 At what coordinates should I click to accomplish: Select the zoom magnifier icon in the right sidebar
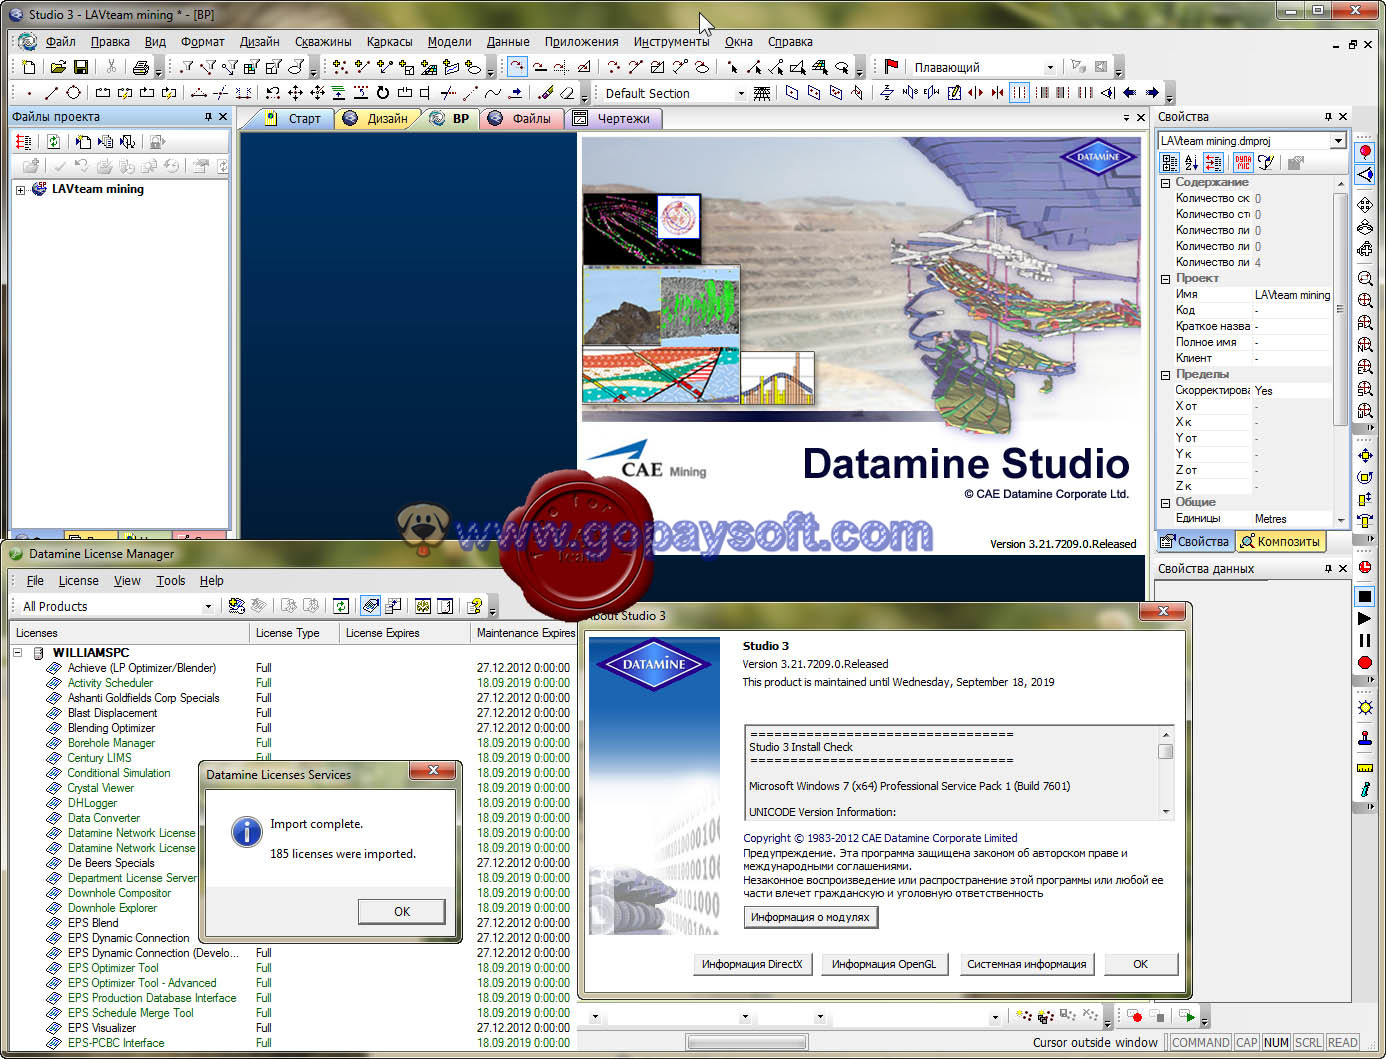click(1365, 278)
